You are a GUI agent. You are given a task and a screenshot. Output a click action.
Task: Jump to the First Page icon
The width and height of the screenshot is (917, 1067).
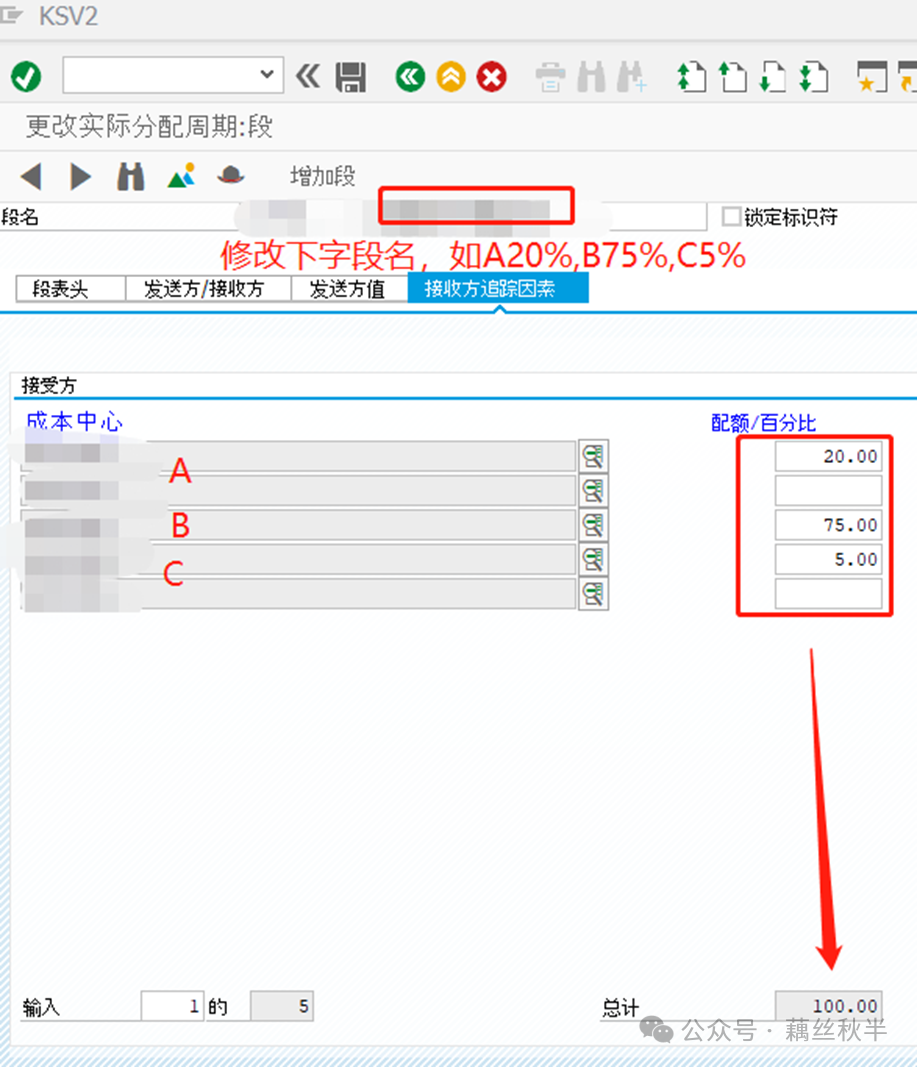click(691, 77)
